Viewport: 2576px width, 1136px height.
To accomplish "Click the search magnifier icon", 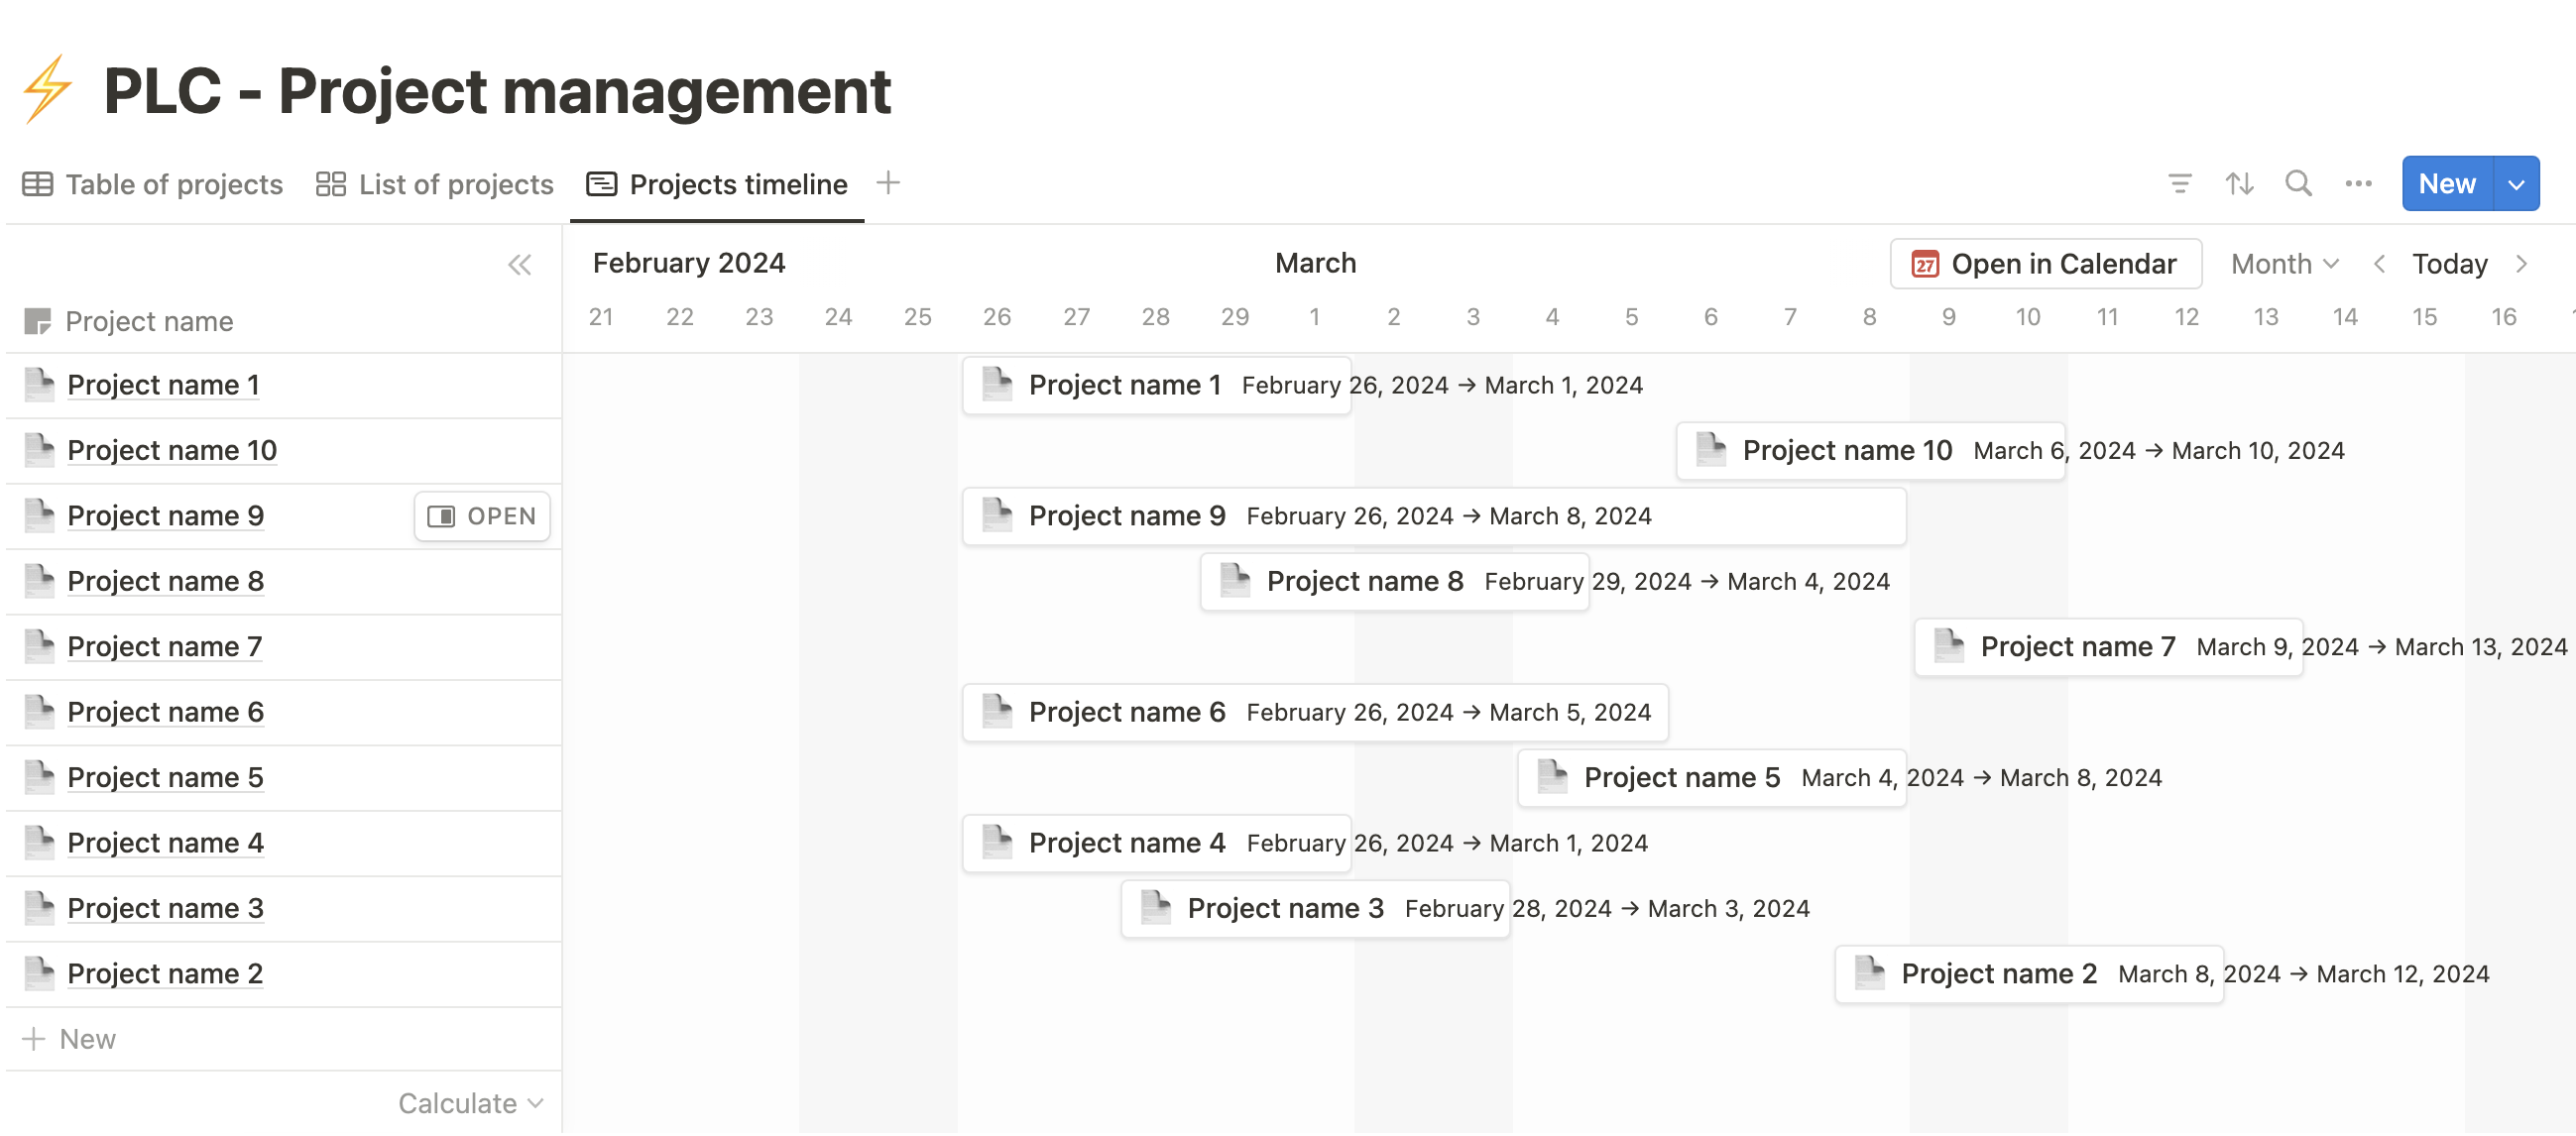I will point(2298,184).
